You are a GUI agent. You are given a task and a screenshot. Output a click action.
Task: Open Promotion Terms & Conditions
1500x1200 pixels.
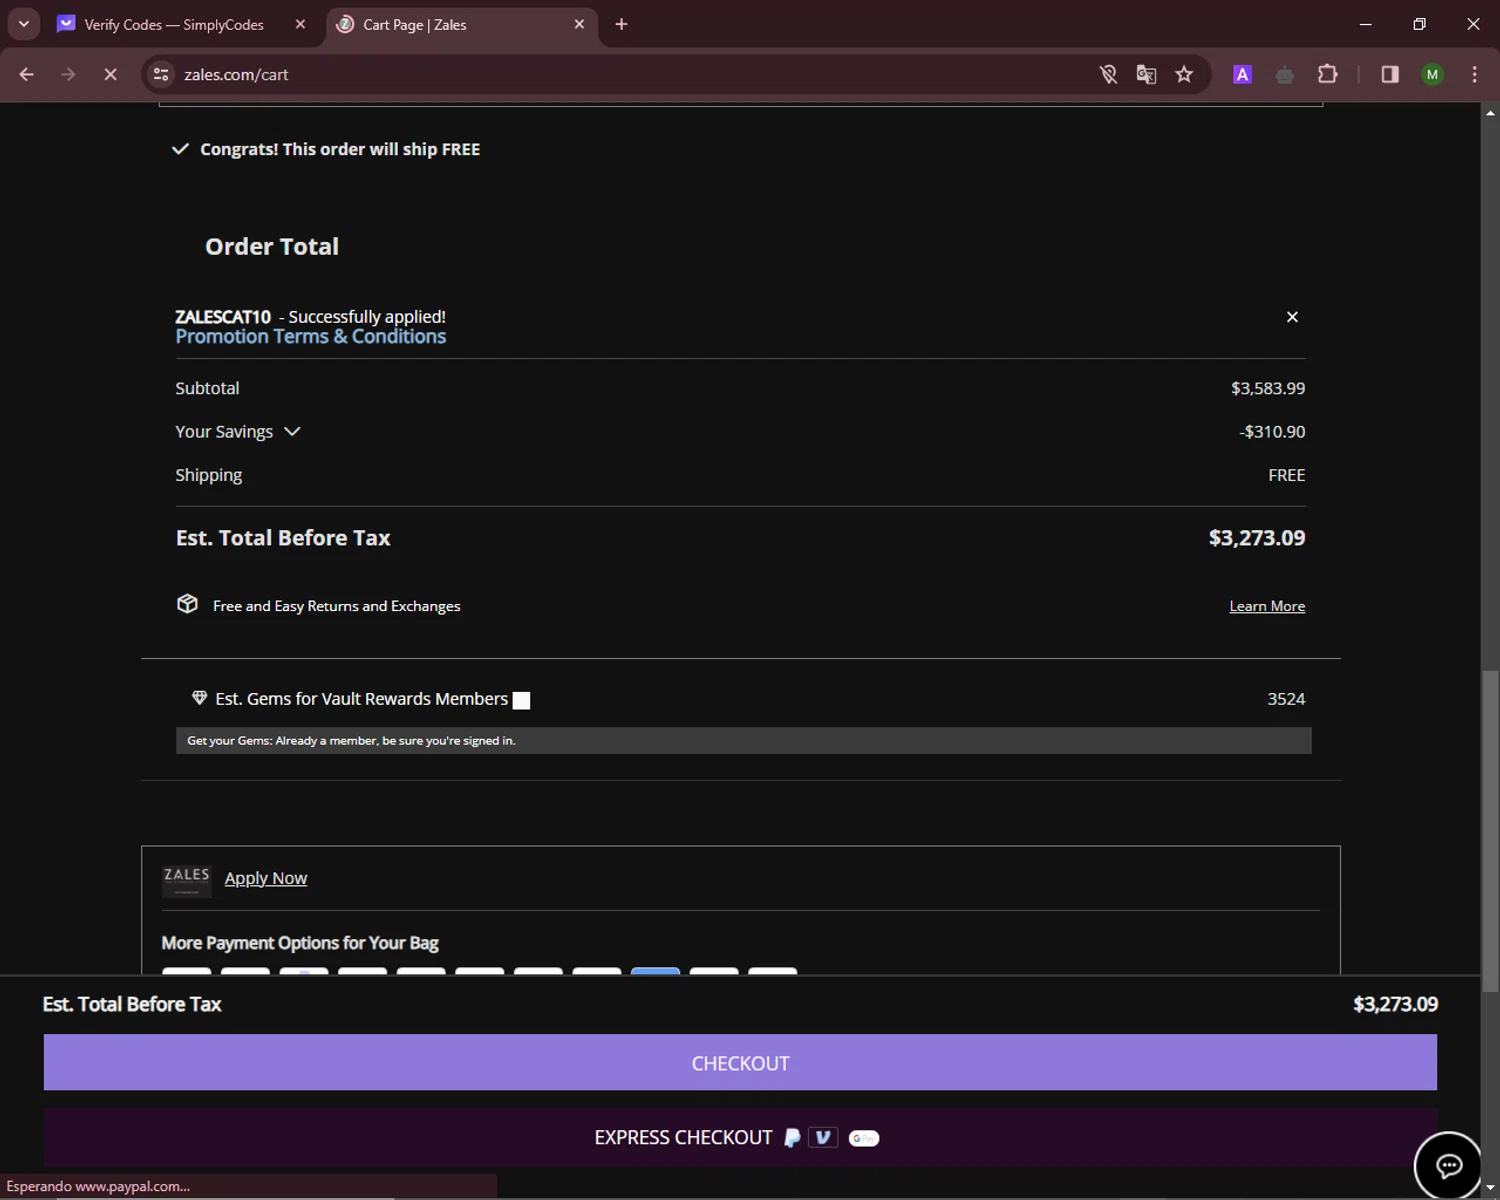point(311,337)
